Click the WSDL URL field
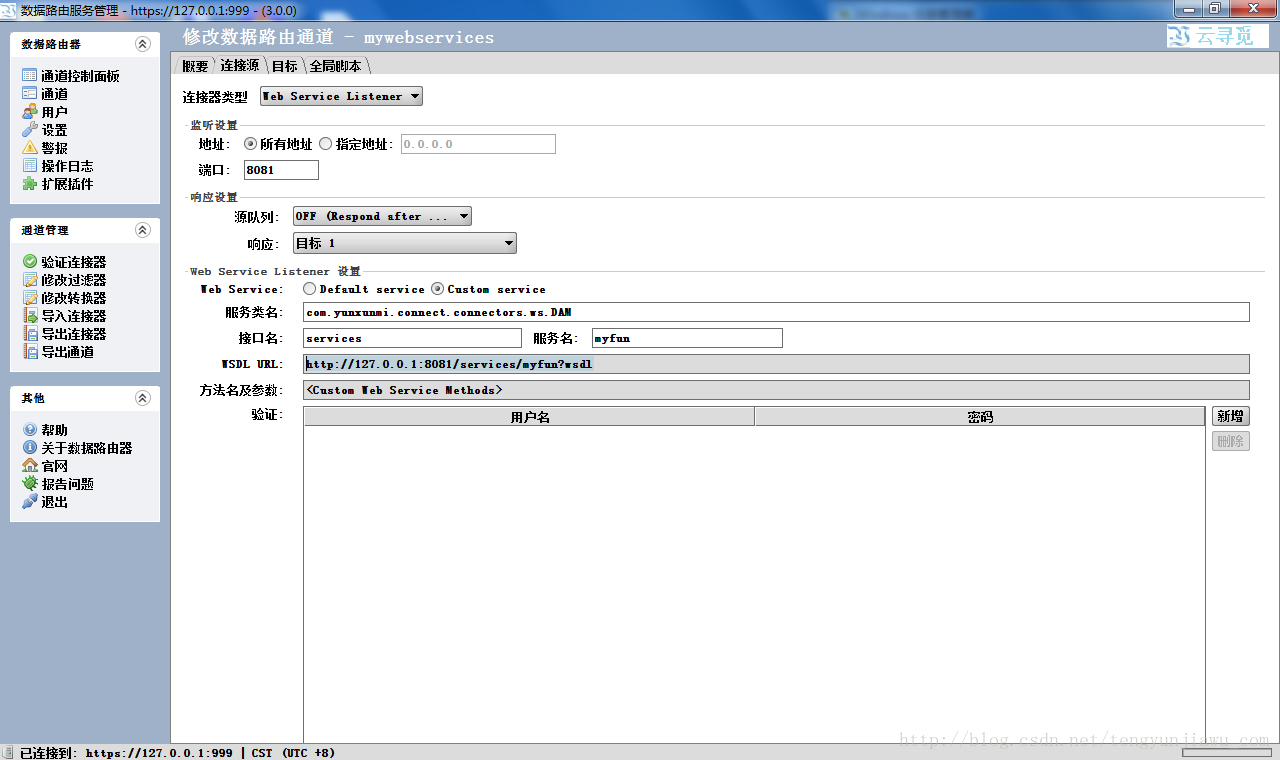 pos(776,364)
